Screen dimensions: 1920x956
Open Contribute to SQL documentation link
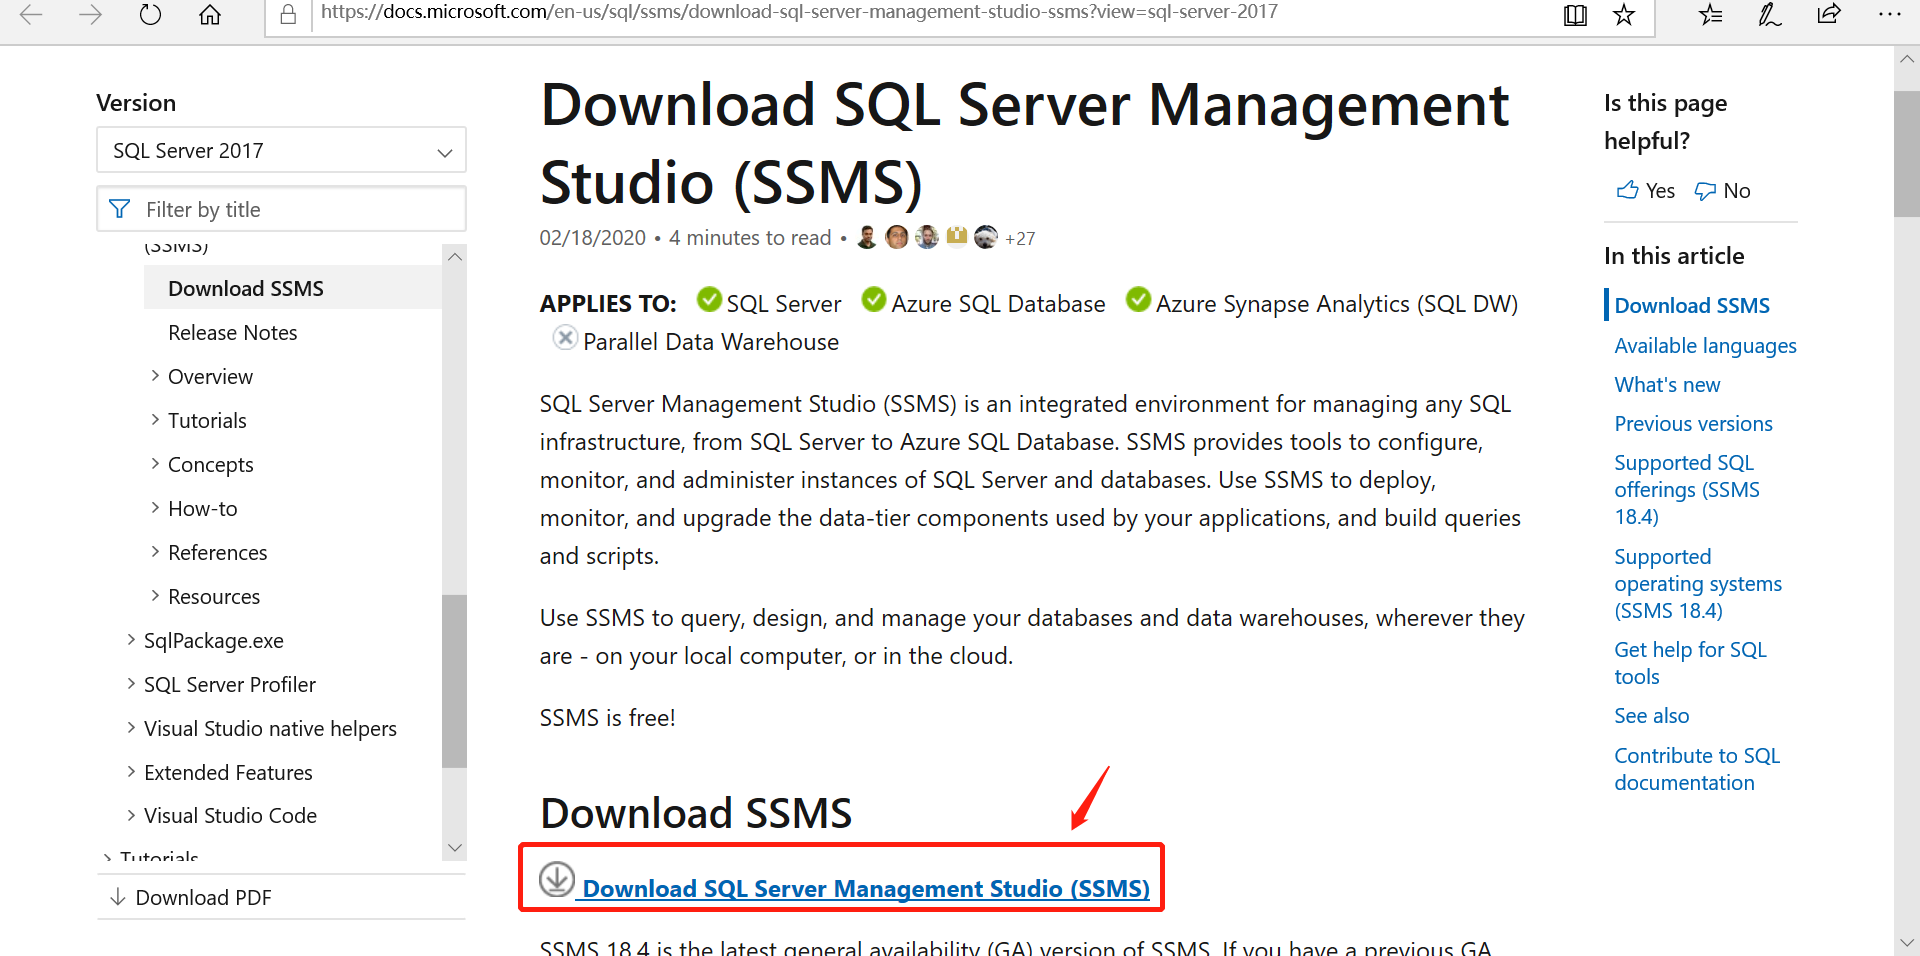pyautogui.click(x=1697, y=768)
